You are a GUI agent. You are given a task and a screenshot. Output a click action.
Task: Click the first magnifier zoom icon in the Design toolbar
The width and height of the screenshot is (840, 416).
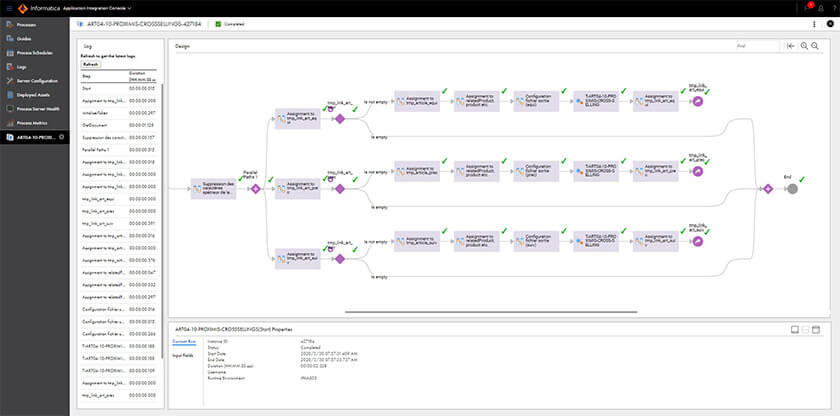[804, 46]
